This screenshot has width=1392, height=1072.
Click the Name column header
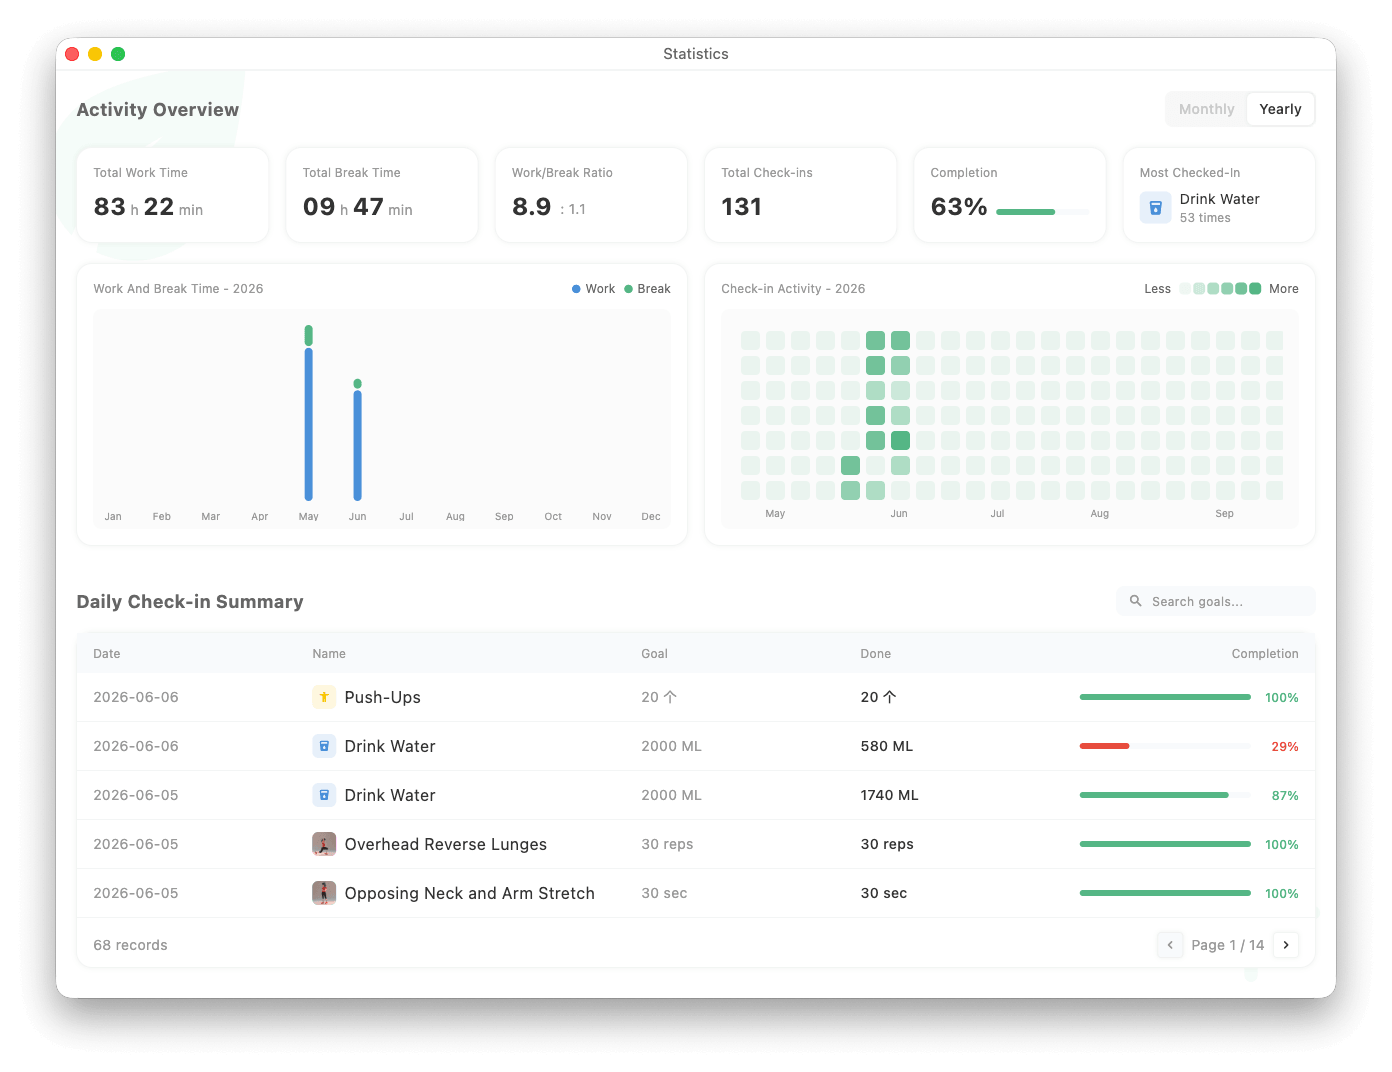pyautogui.click(x=329, y=654)
